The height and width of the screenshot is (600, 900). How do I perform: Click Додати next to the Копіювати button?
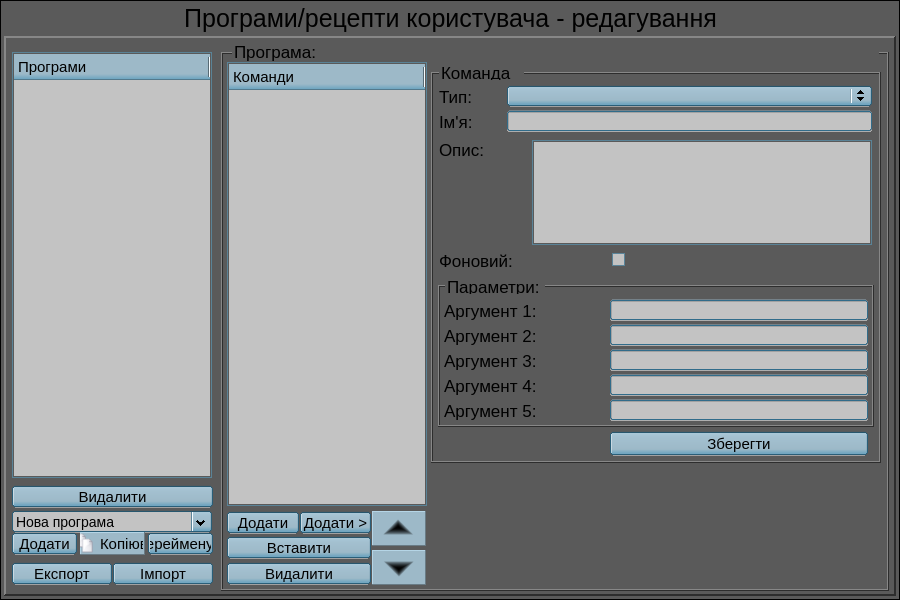pos(45,544)
